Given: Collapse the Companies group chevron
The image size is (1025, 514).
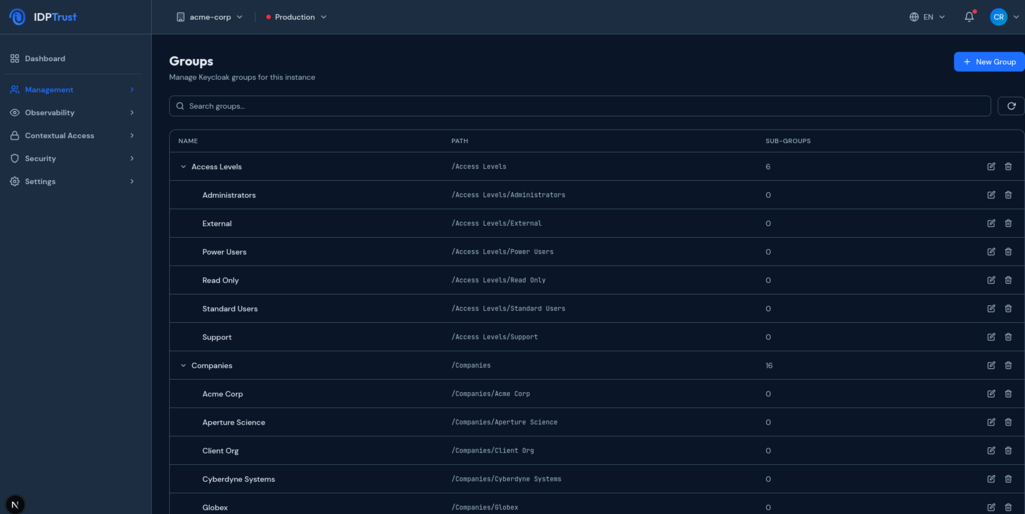Looking at the screenshot, I should pyautogui.click(x=183, y=366).
